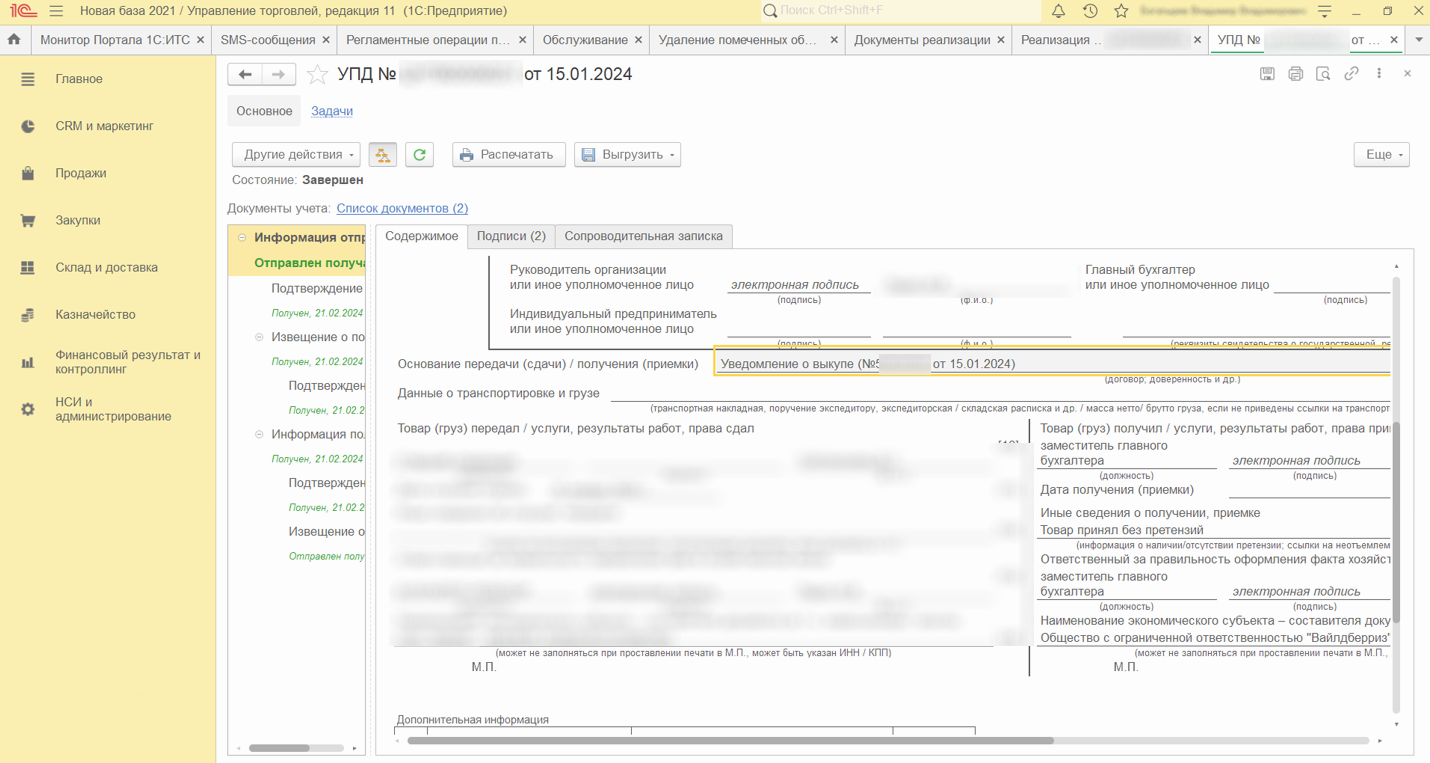Screen dimensions: 1430x763
Task: Open the 'Список документов (2)' link
Action: pos(402,208)
